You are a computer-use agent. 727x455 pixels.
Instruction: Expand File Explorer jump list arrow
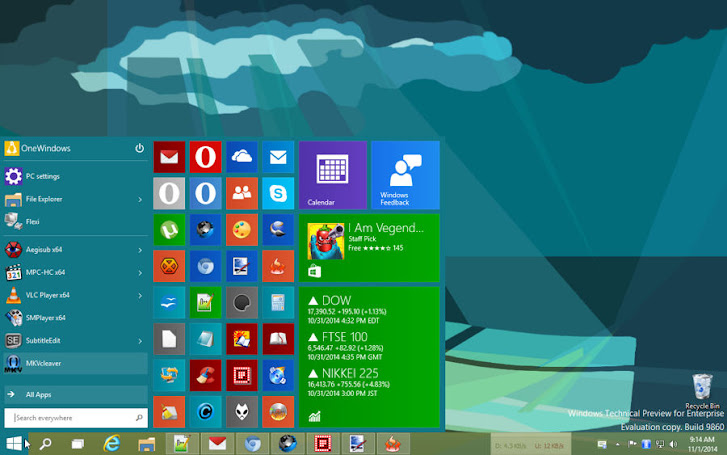coord(140,199)
